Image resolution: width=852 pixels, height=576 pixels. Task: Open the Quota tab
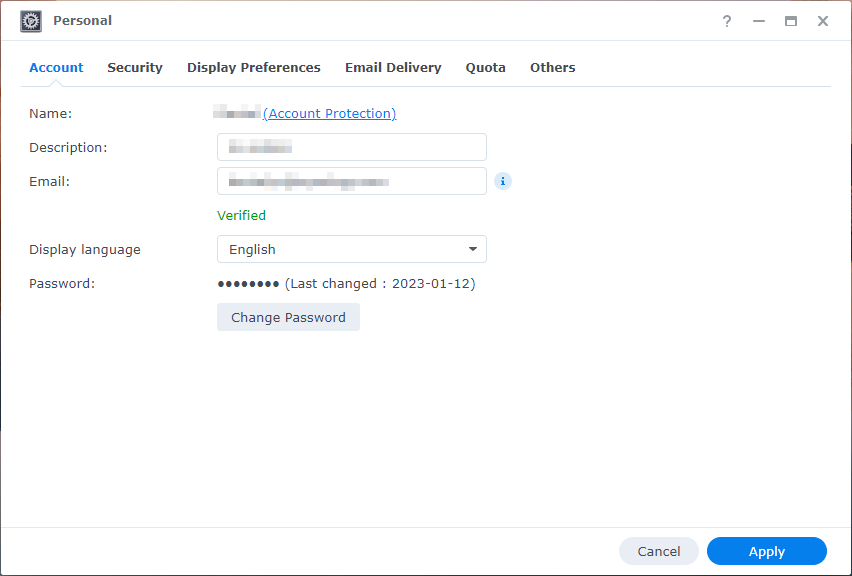click(x=485, y=67)
